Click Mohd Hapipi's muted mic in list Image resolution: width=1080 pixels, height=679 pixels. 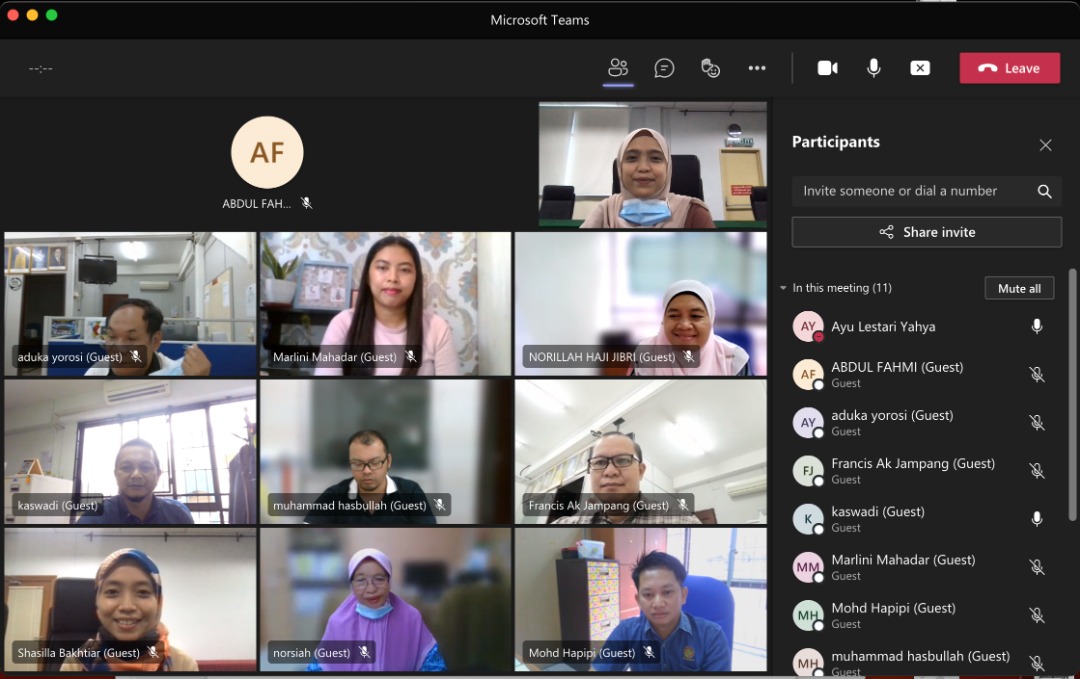click(1037, 616)
